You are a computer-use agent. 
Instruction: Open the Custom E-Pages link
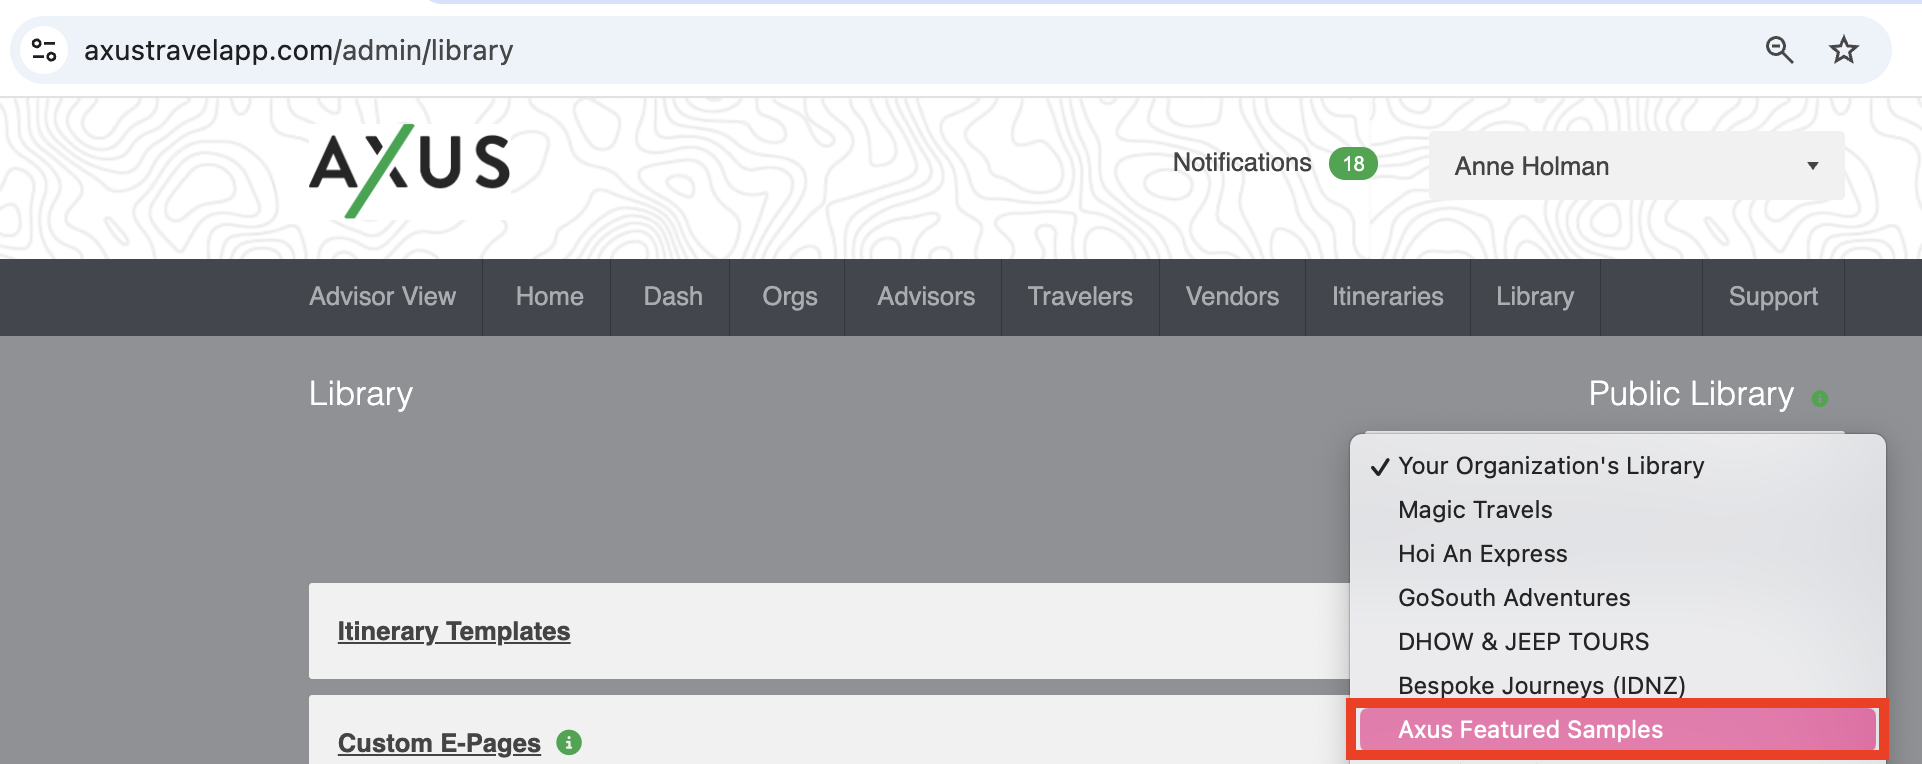439,744
